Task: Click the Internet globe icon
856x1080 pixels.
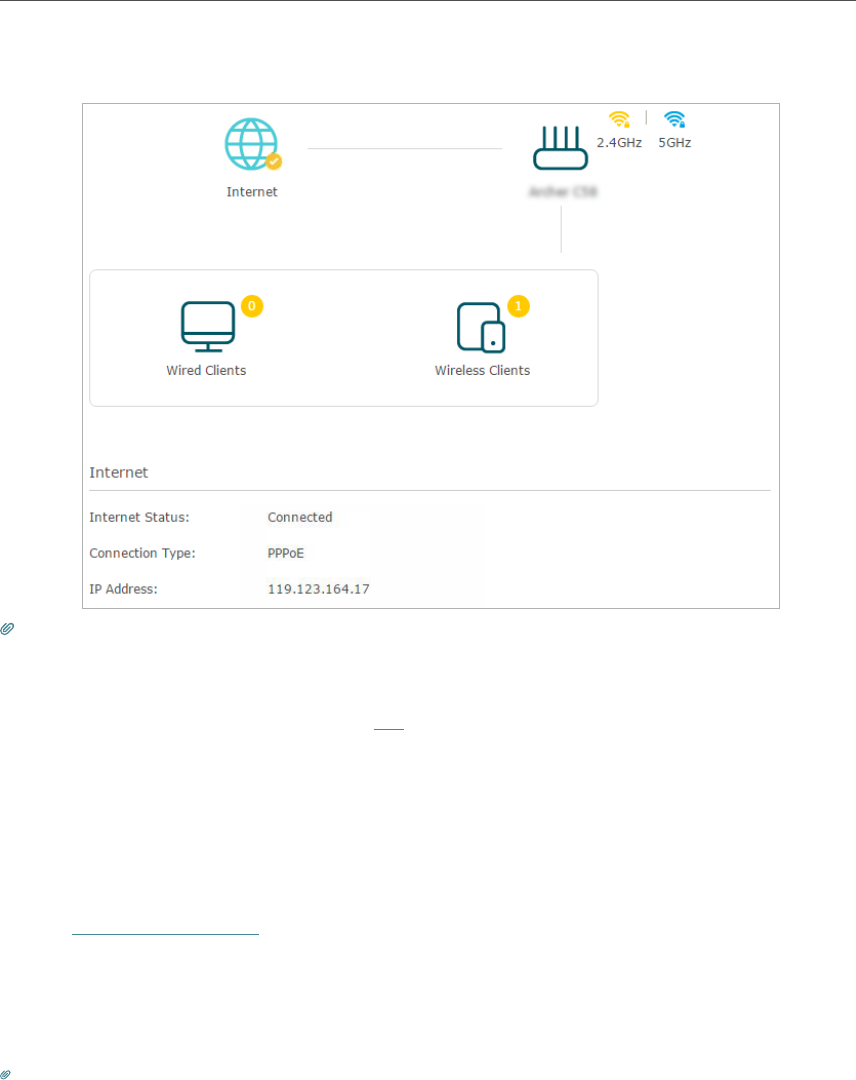Action: 251,145
